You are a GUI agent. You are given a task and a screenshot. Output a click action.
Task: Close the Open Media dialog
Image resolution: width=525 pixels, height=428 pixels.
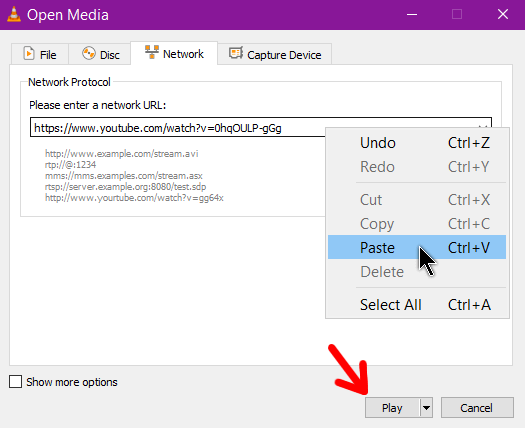[503, 15]
